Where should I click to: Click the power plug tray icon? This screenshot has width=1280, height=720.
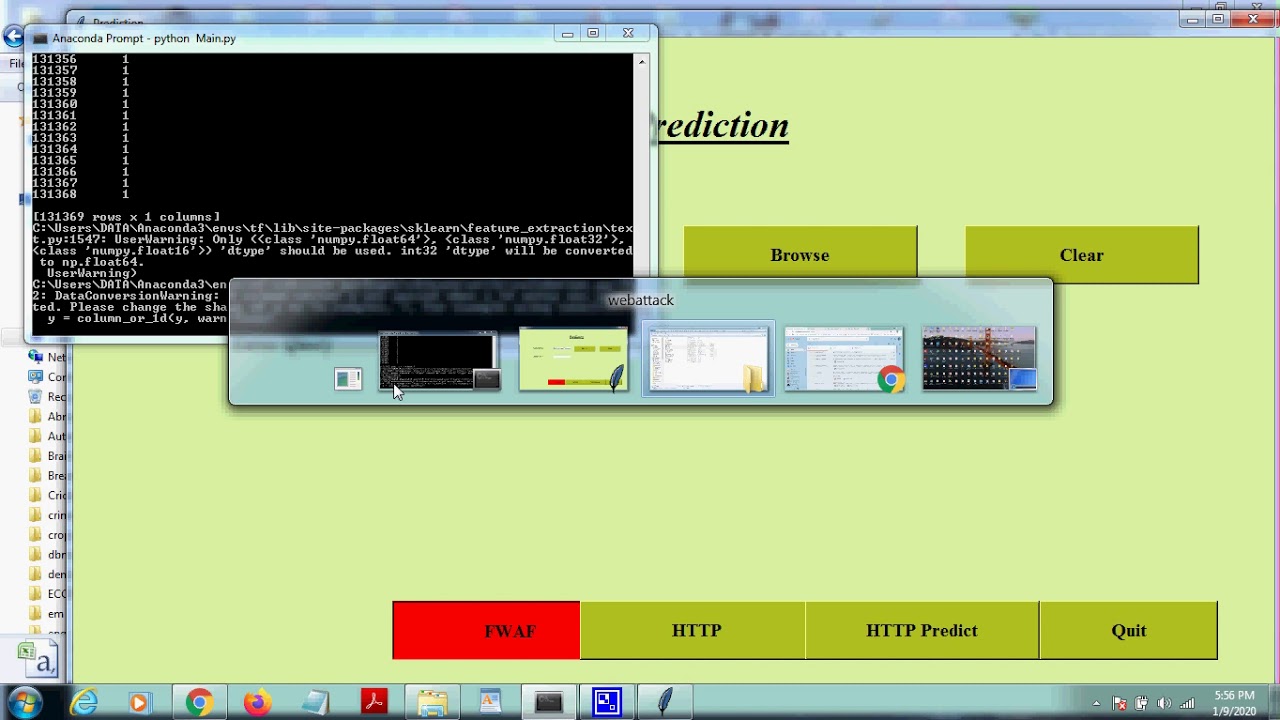pyautogui.click(x=1143, y=704)
